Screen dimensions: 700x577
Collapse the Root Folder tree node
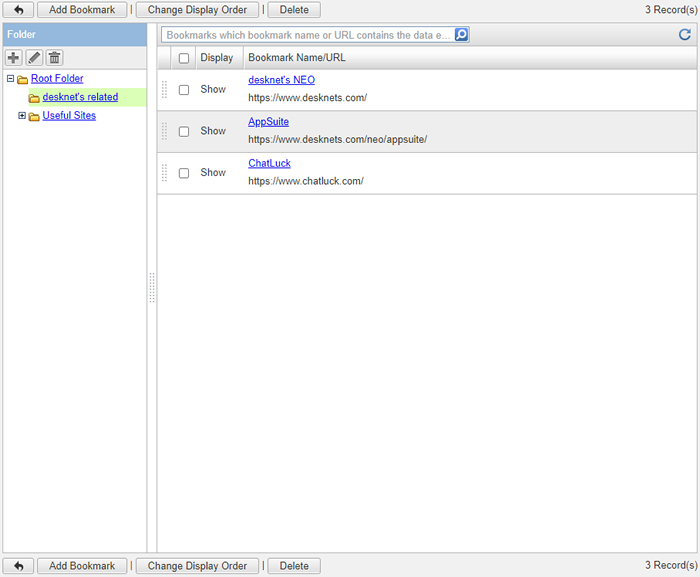[x=10, y=79]
